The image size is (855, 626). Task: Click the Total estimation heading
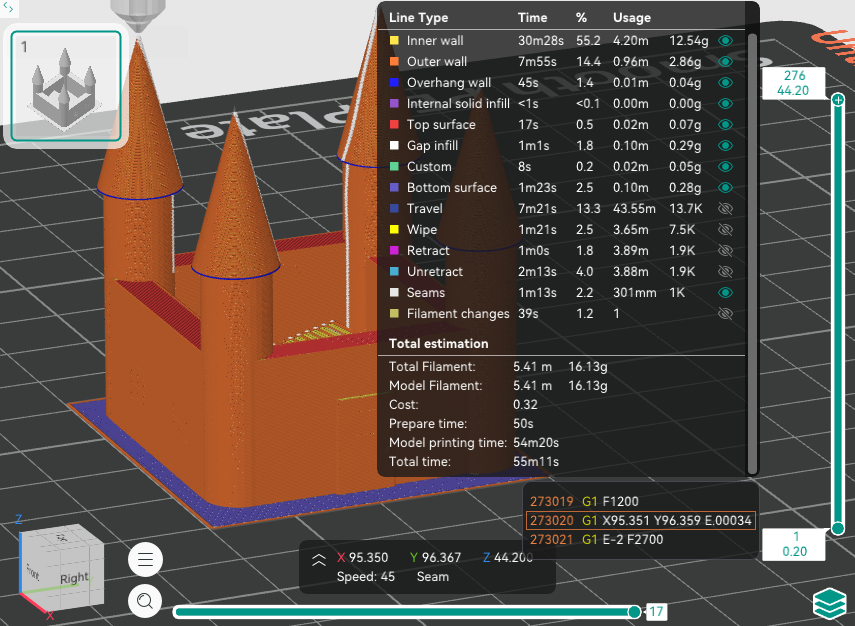438,344
